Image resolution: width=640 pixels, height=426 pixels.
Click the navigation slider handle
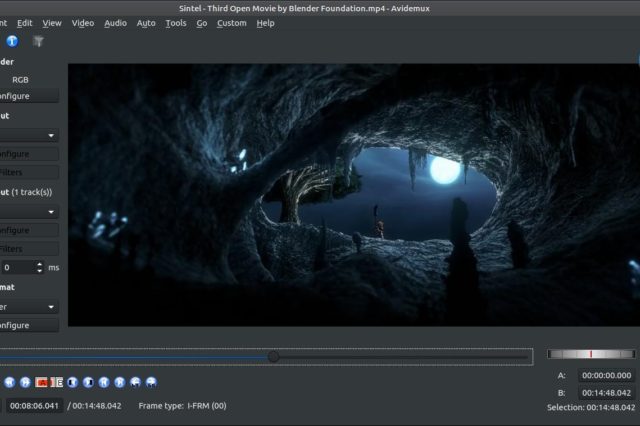(x=273, y=356)
